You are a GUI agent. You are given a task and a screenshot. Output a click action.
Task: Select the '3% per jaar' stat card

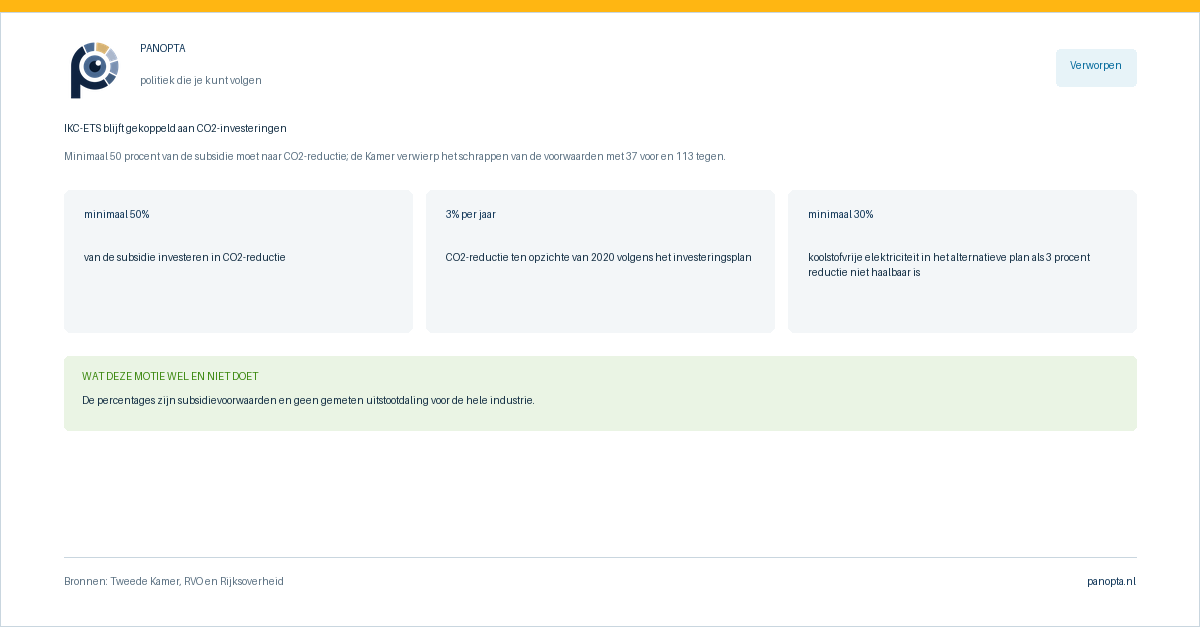coord(600,261)
